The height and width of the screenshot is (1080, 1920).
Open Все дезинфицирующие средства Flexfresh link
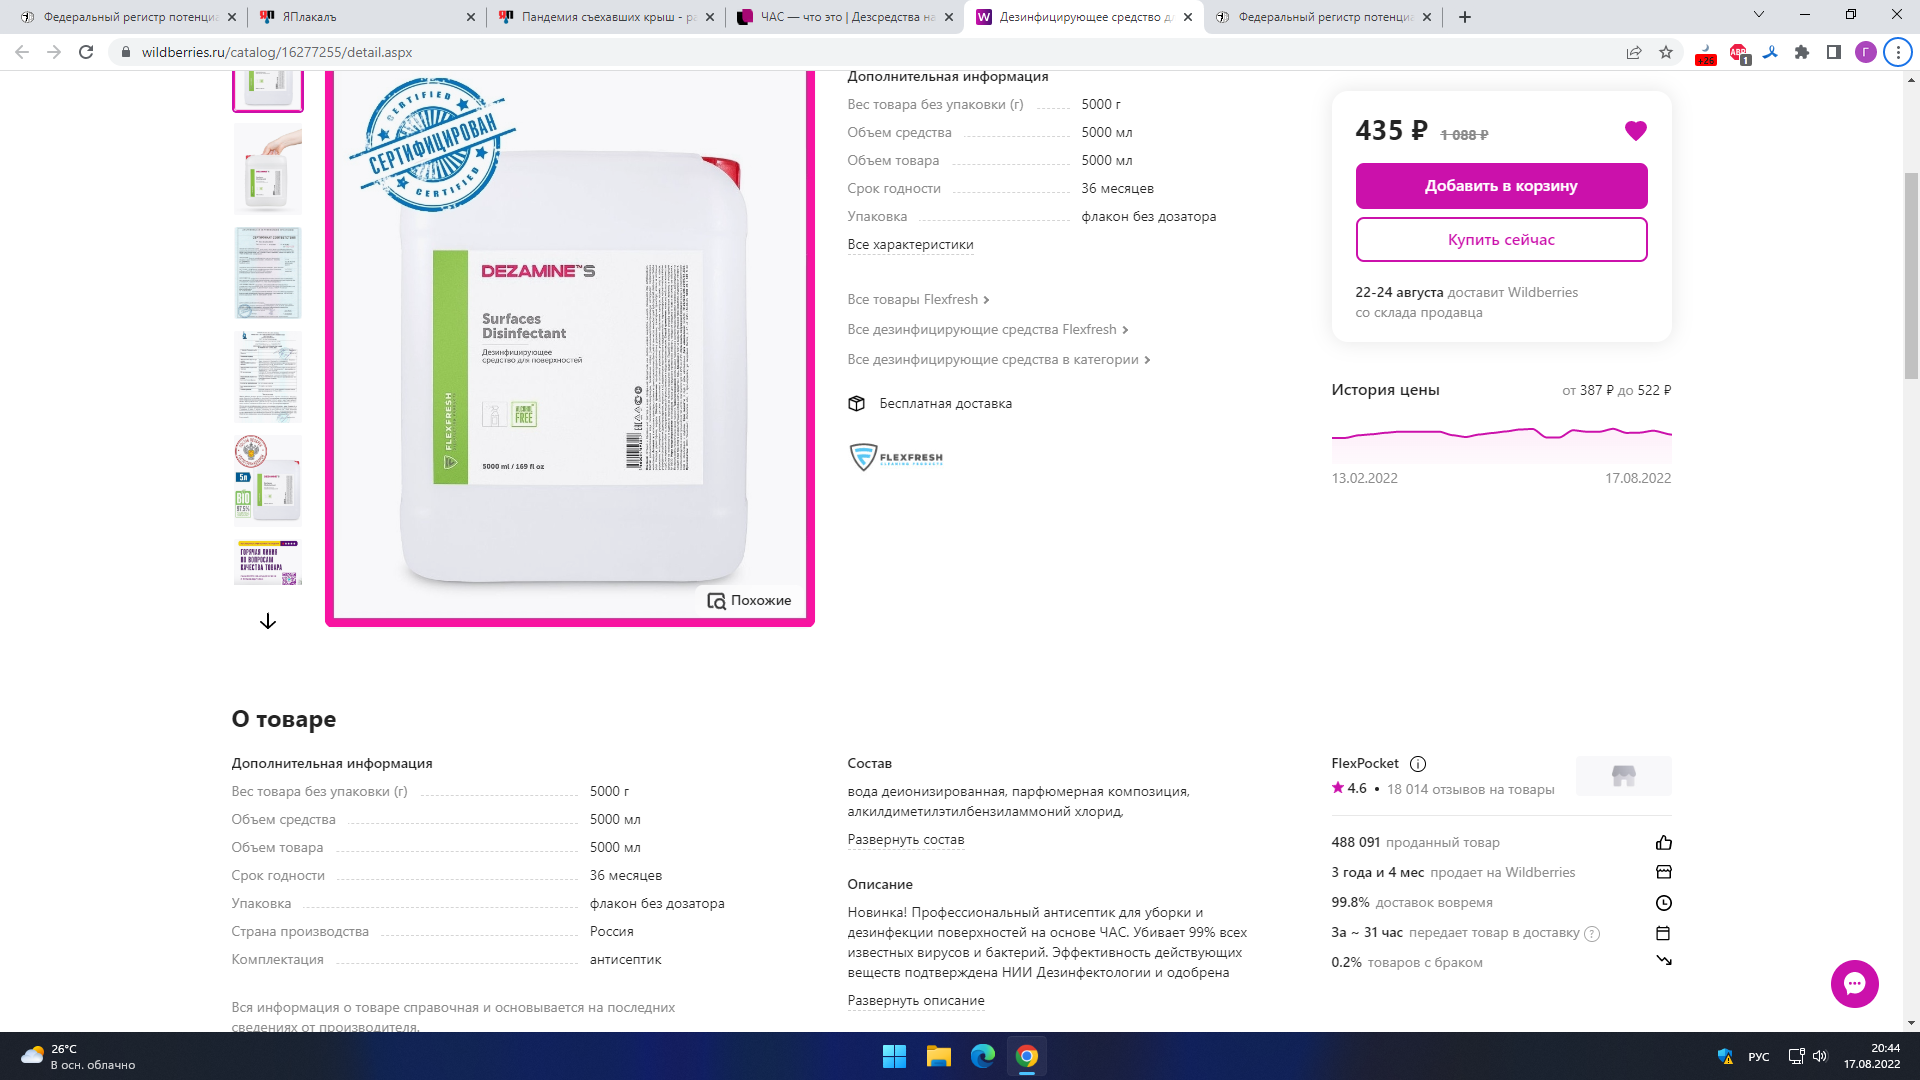988,330
